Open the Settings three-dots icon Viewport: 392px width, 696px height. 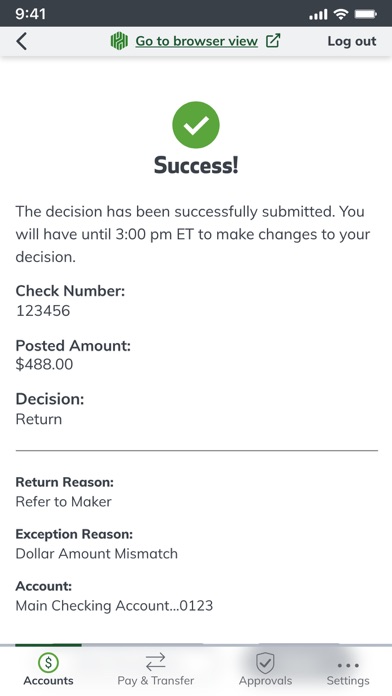[348, 665]
